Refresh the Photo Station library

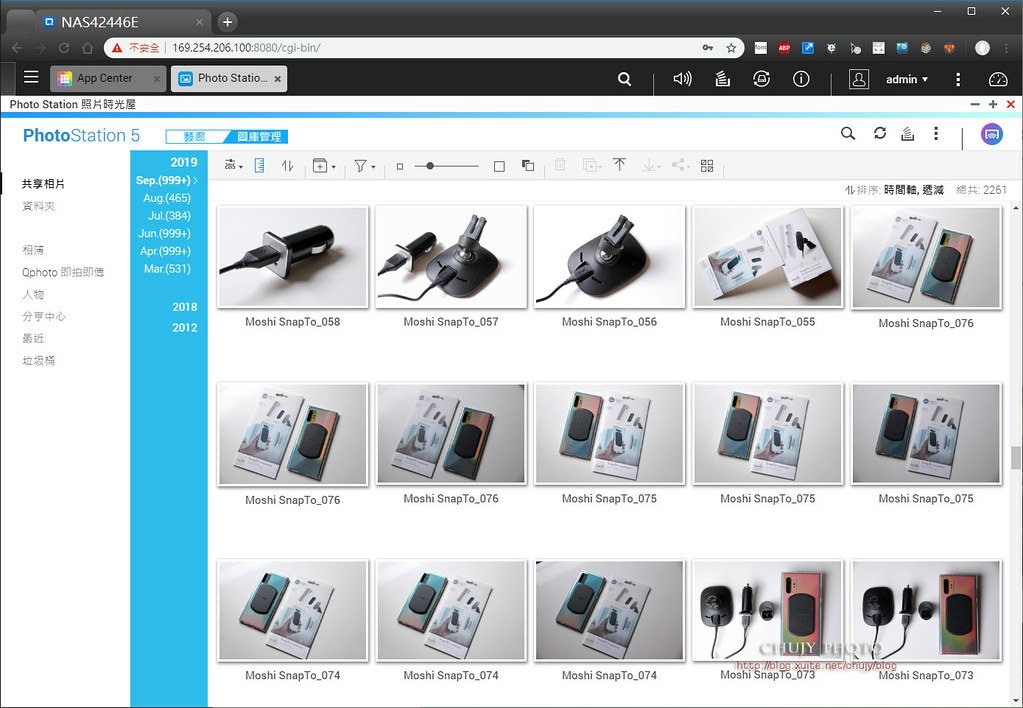(880, 133)
